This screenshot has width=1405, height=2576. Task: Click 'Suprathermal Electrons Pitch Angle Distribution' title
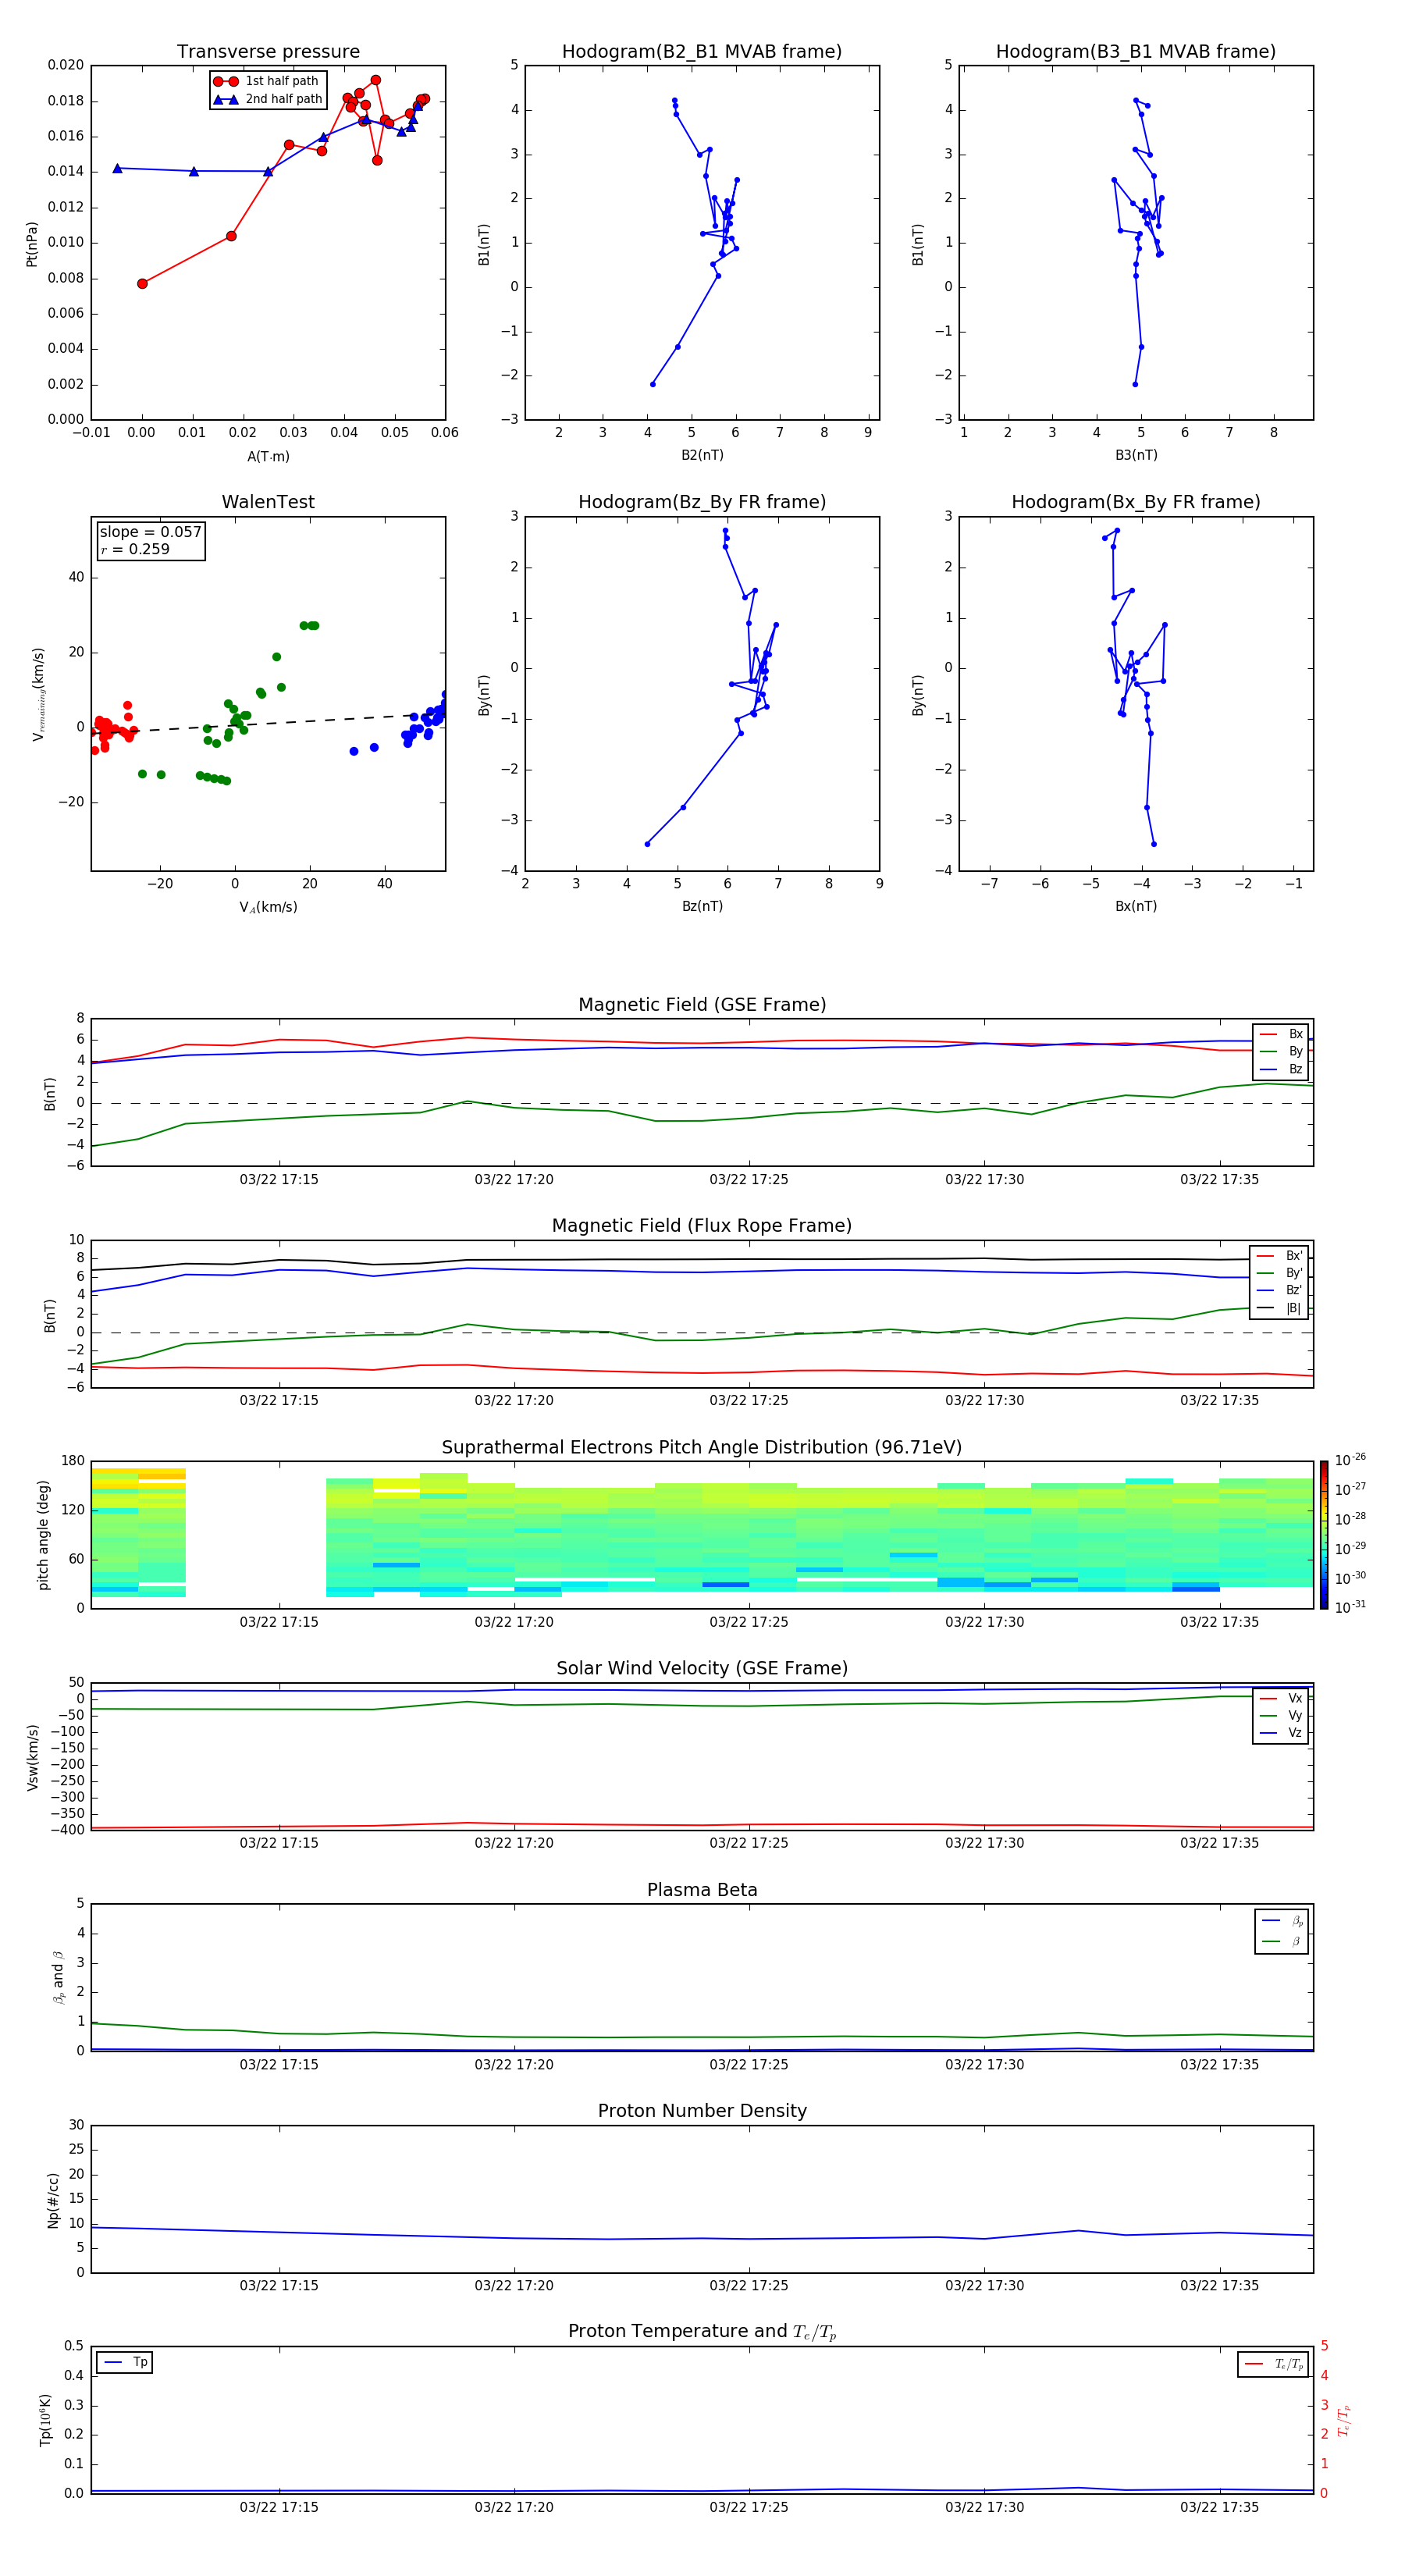702,1448
